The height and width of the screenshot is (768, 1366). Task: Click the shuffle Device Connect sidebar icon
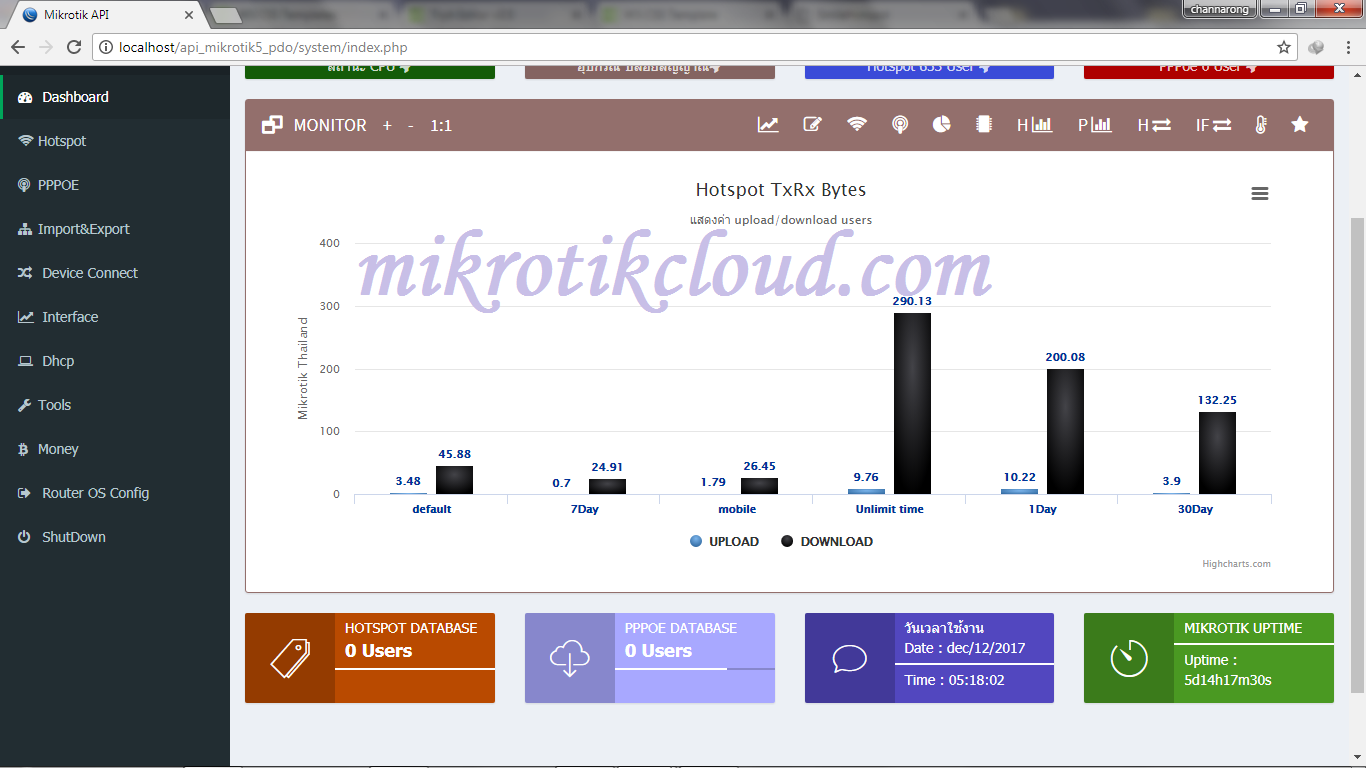tap(26, 273)
